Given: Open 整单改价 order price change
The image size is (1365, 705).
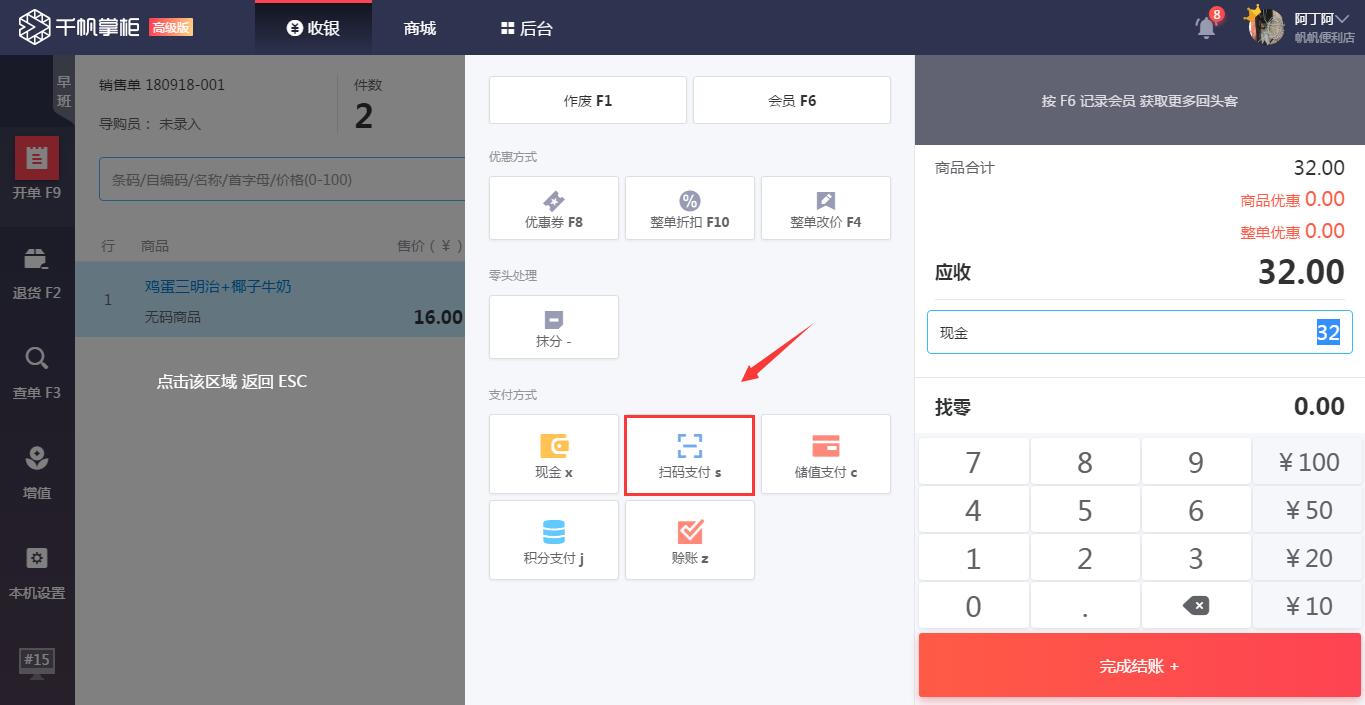Looking at the screenshot, I should click(825, 209).
